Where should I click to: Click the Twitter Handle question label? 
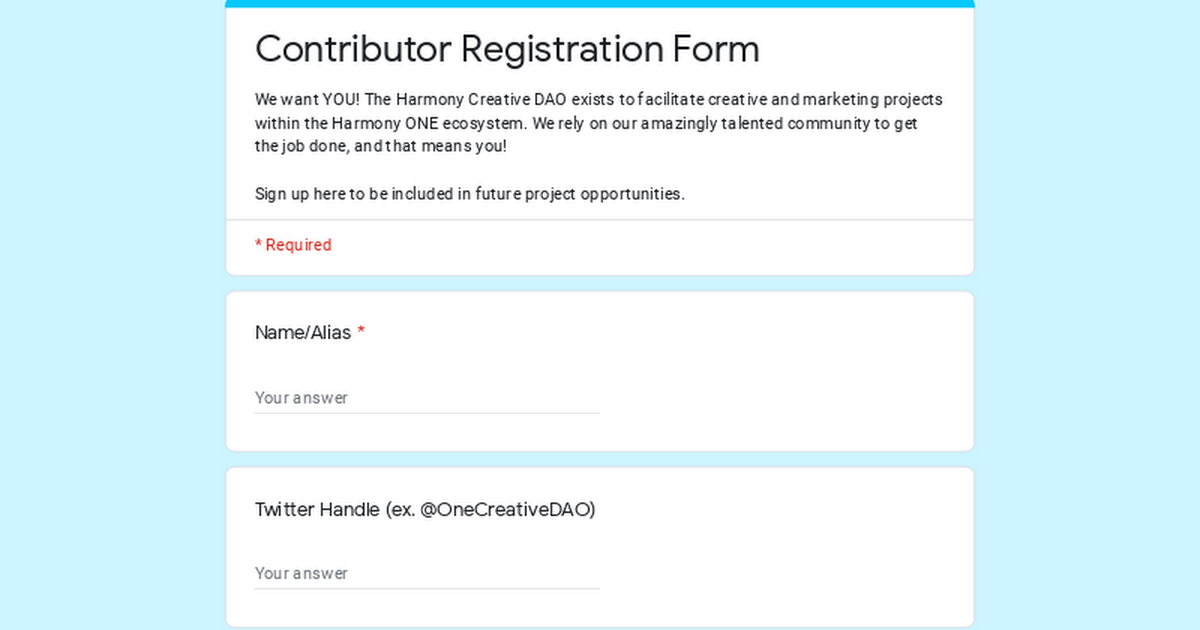coord(425,509)
